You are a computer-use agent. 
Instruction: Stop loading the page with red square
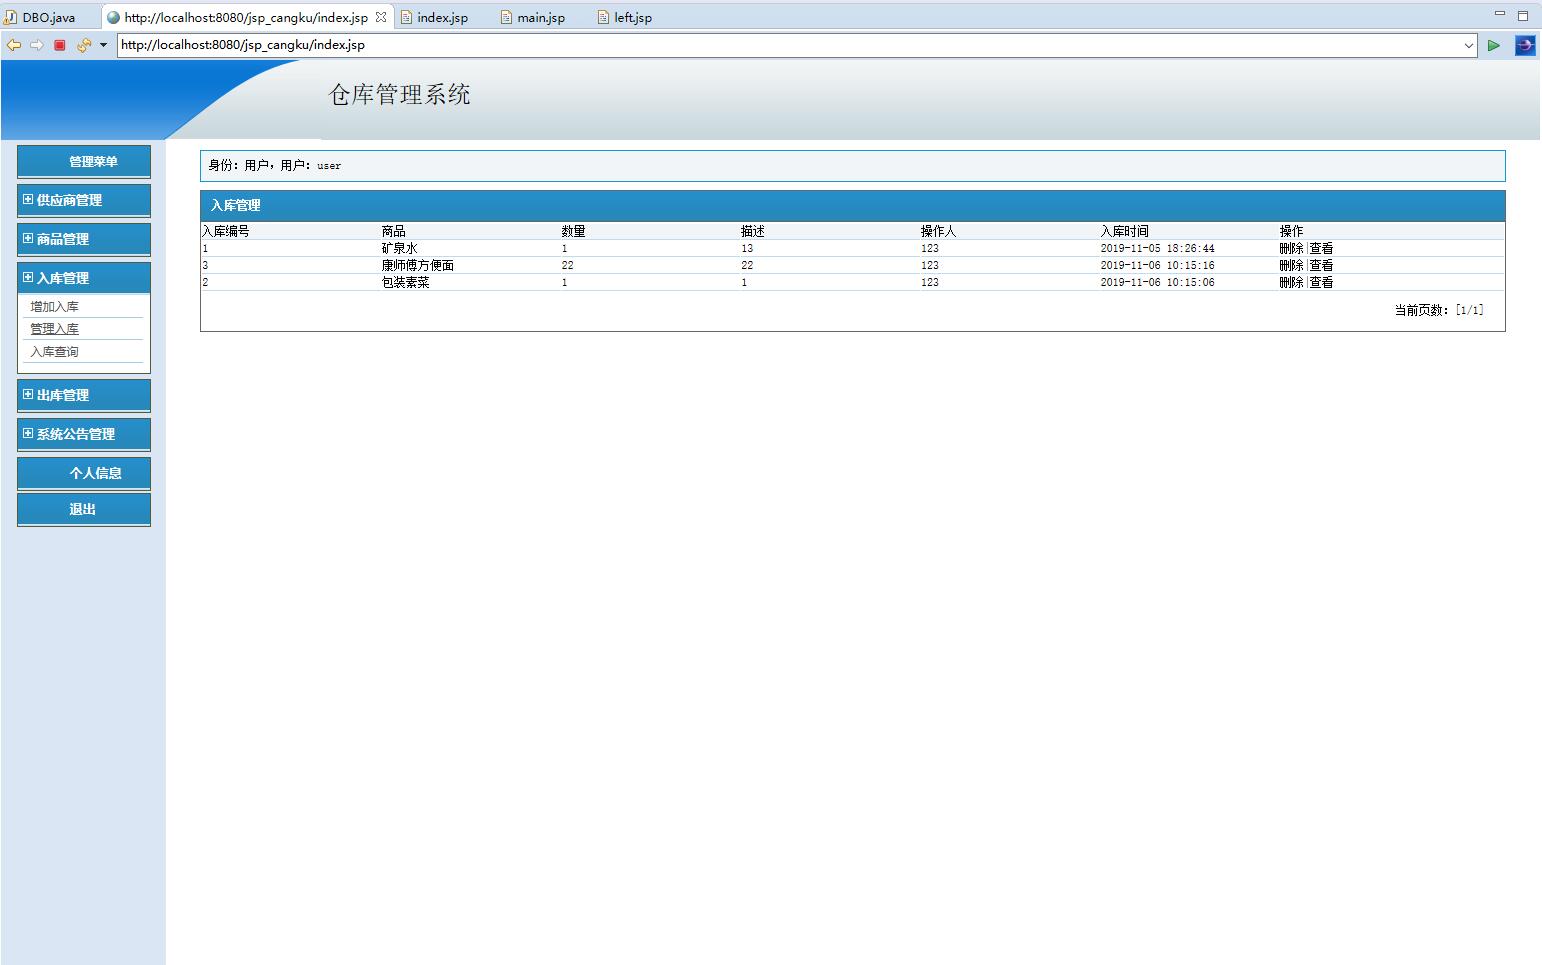coord(60,45)
